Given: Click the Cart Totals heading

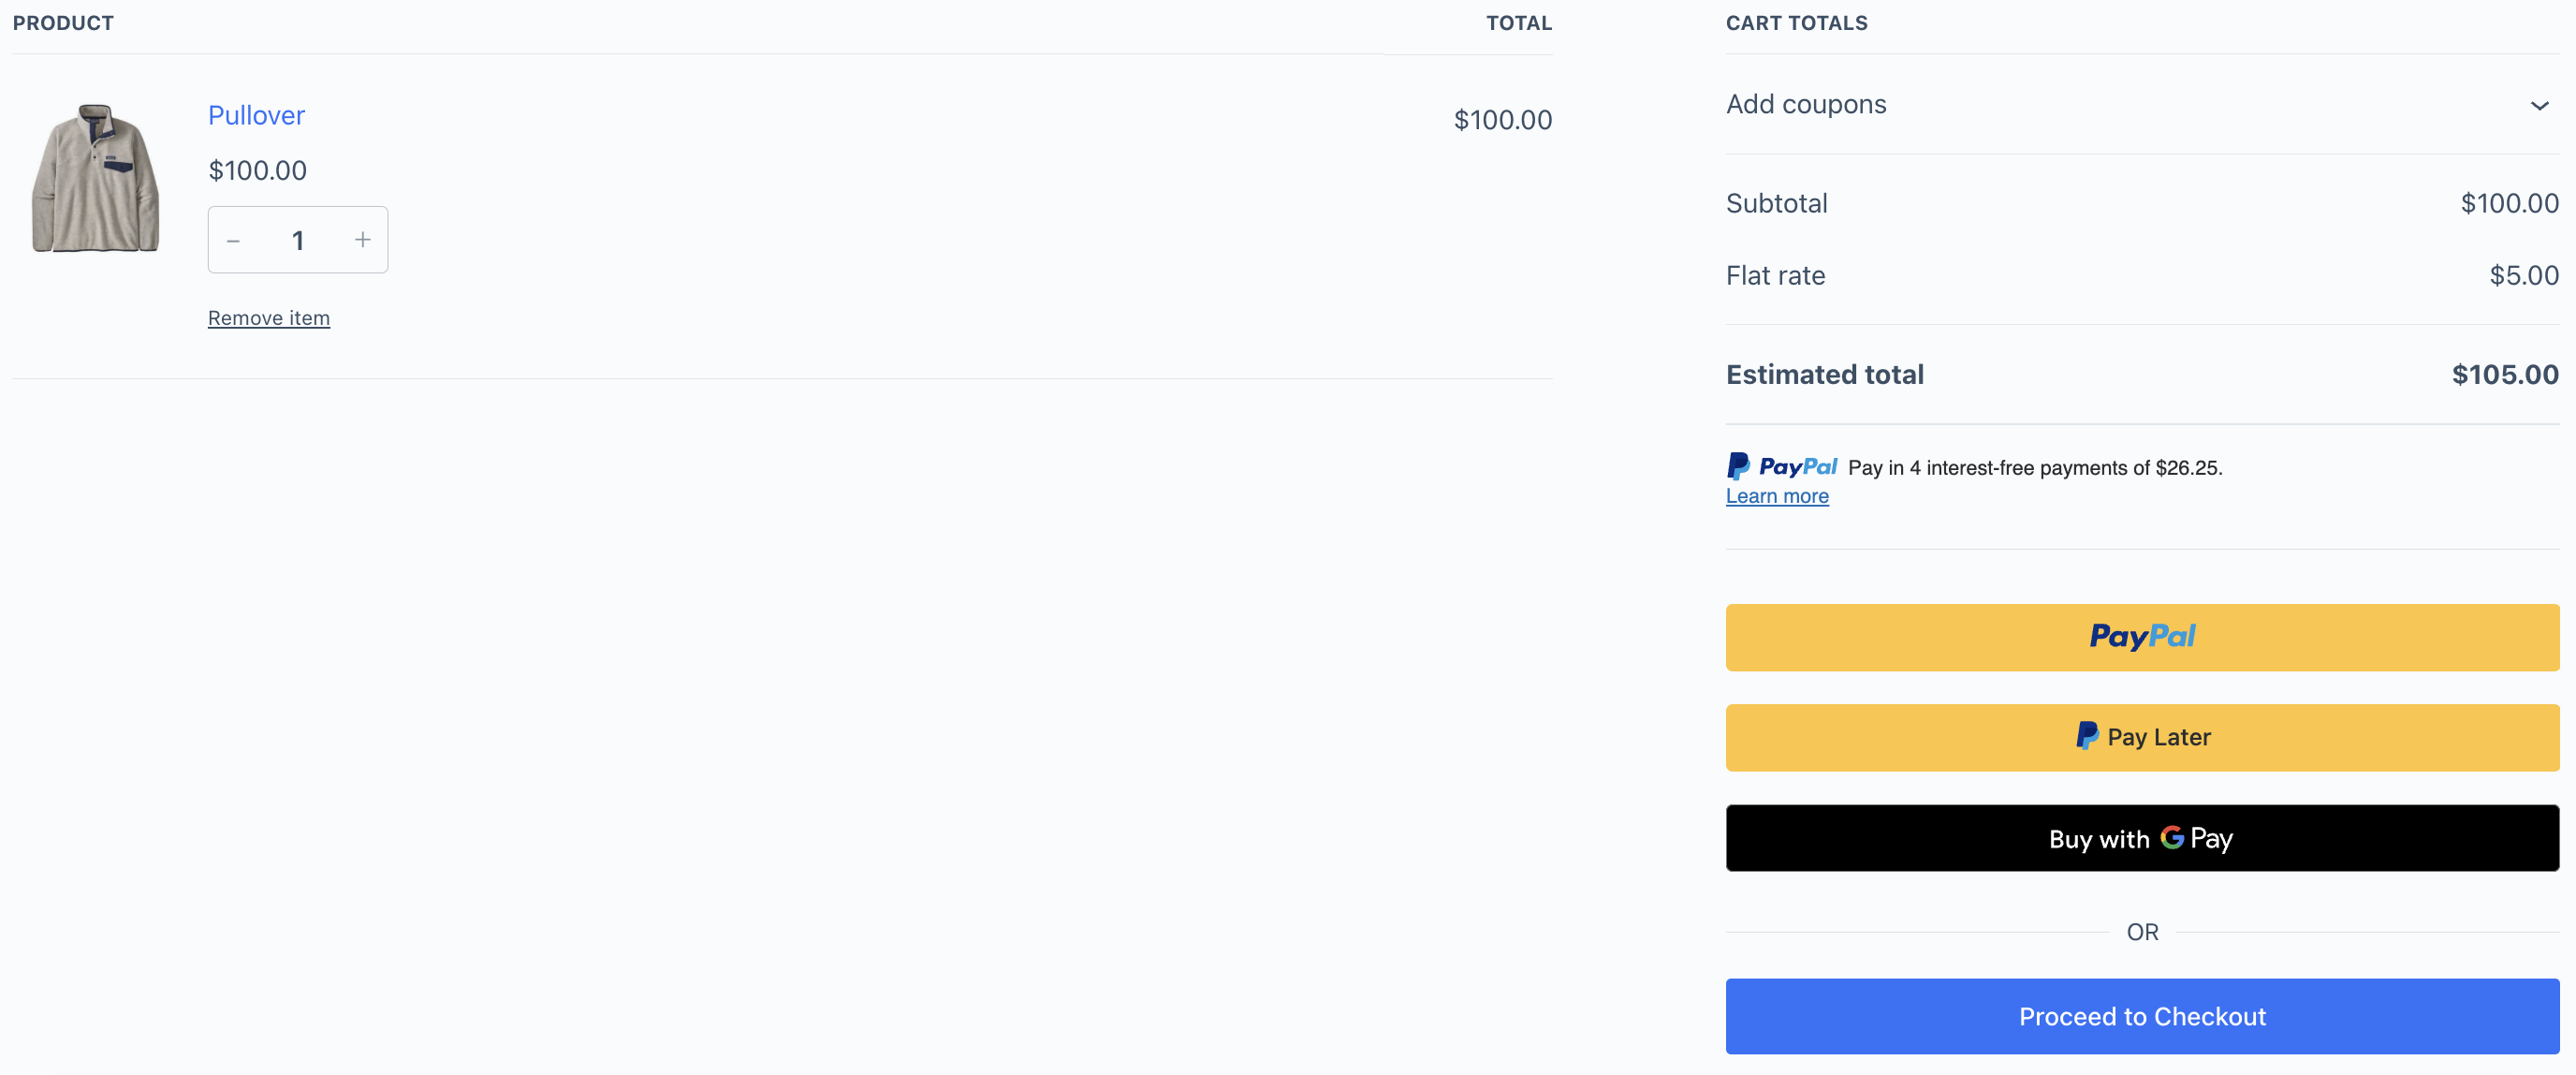Looking at the screenshot, I should 1796,23.
